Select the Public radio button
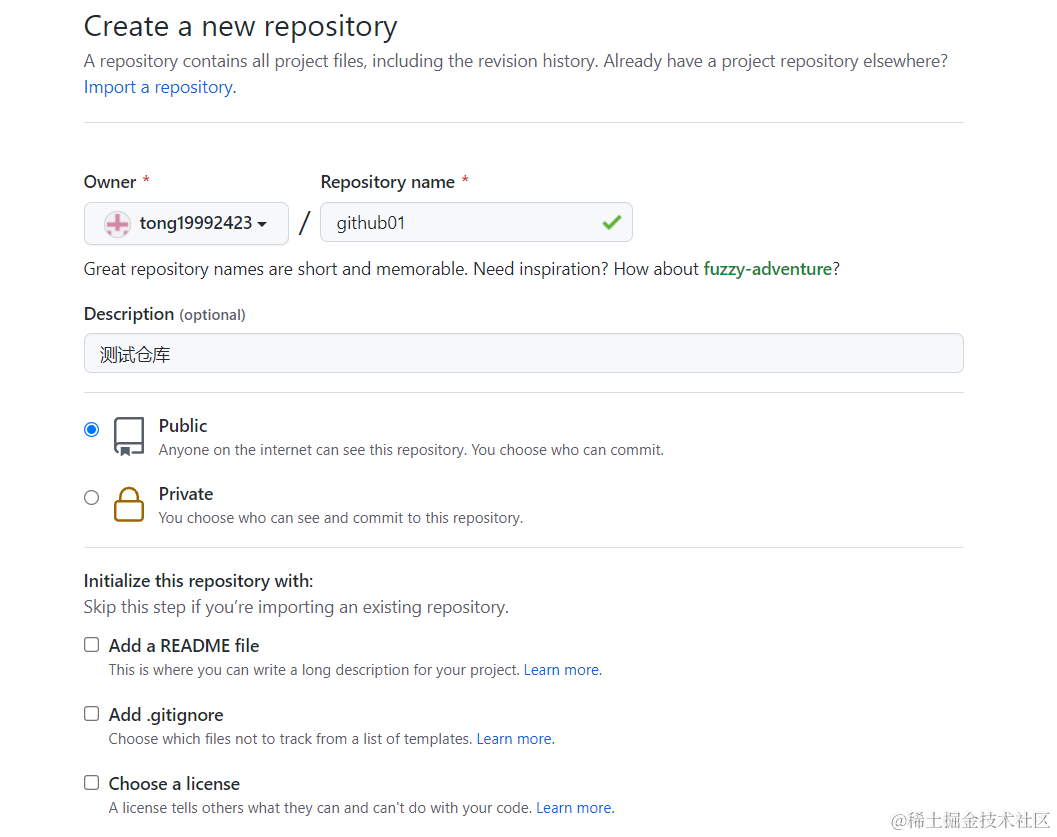1057x837 pixels. (x=92, y=429)
